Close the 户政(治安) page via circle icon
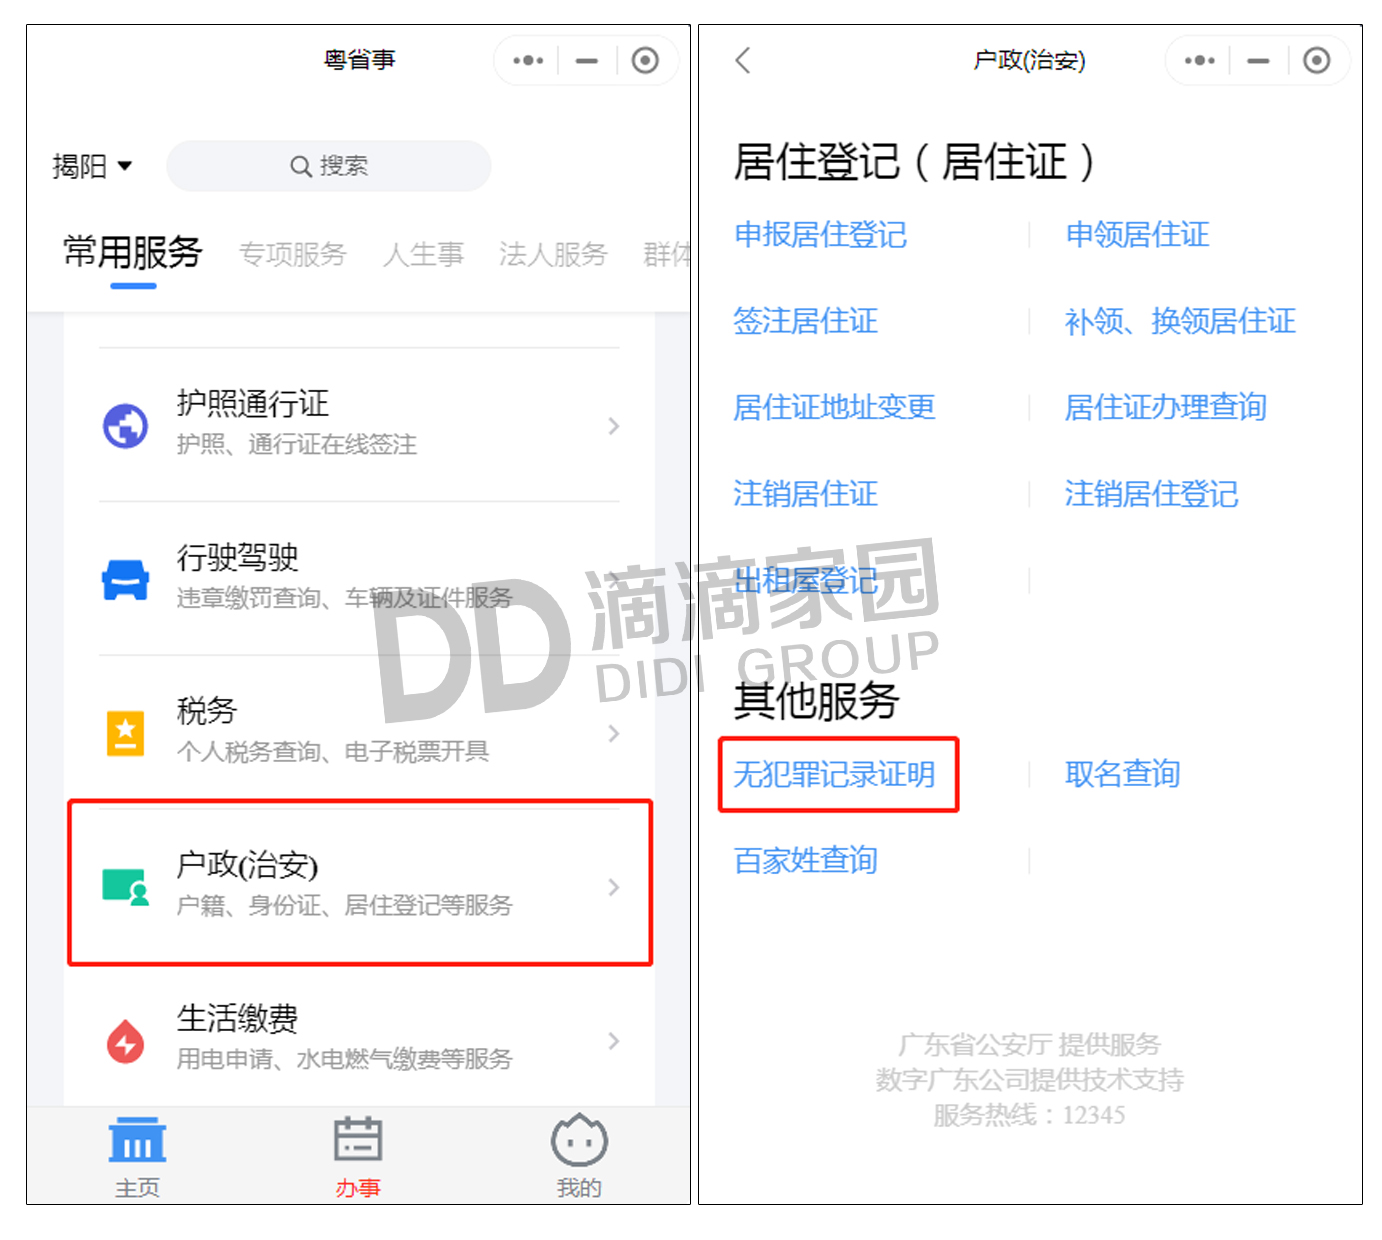Screen dimensions: 1382x1240 pos(1316,61)
